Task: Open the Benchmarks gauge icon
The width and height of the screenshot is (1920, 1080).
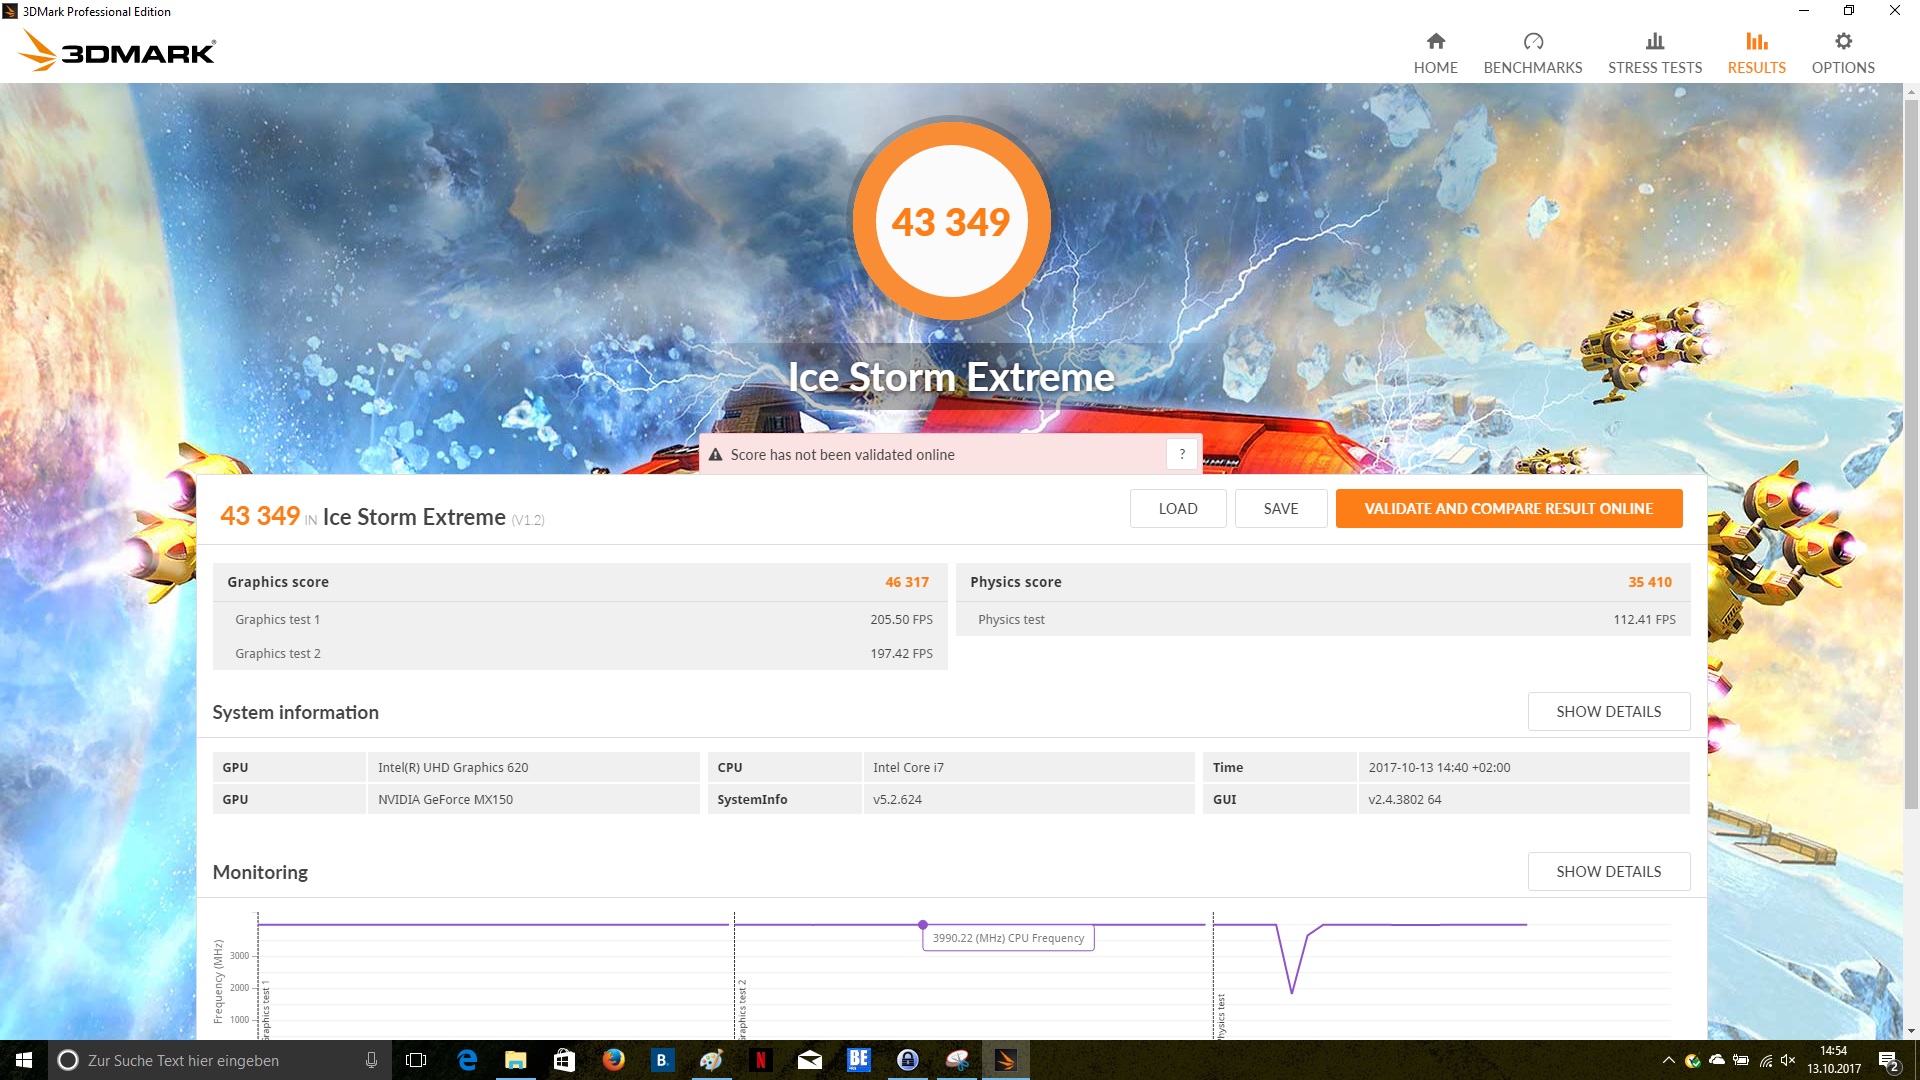Action: tap(1532, 41)
